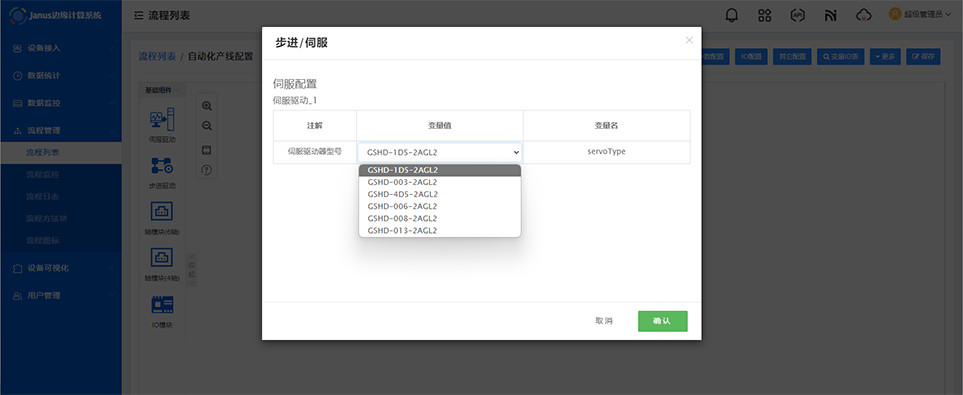Choose GSHD-003-2AGL2 in the dropdown list
This screenshot has height=395, width=963.
[x=440, y=182]
